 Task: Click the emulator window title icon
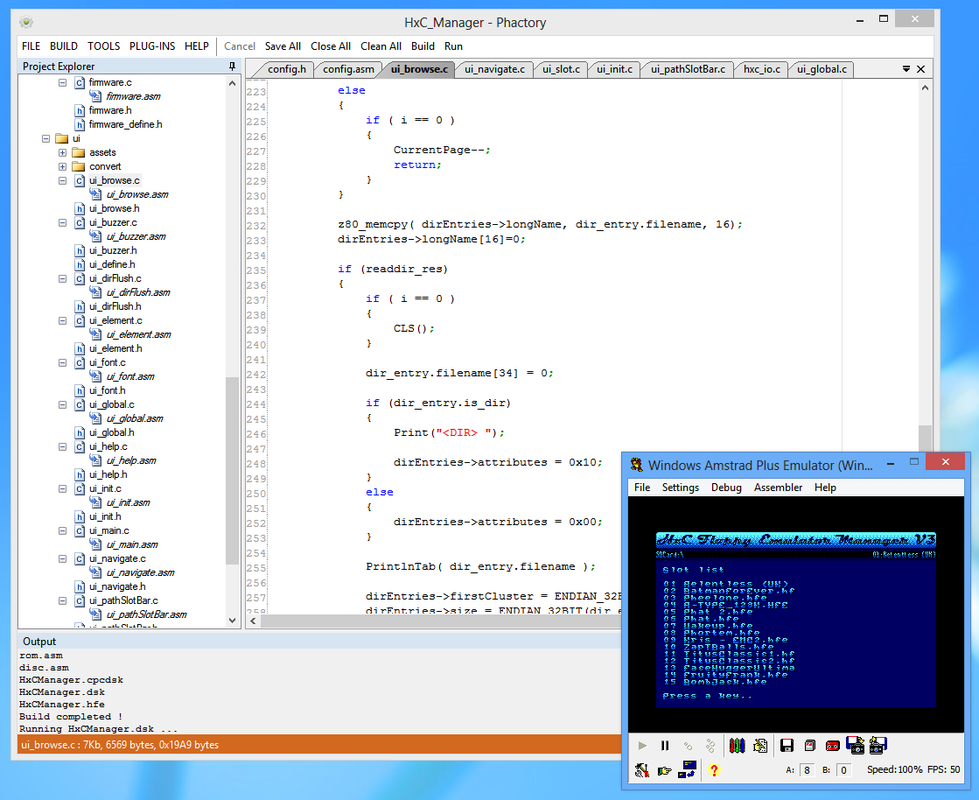point(636,465)
